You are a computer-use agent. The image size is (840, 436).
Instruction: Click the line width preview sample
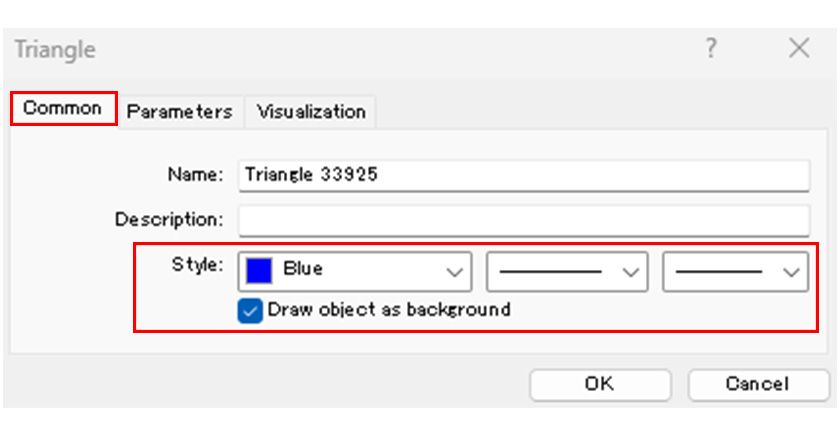[x=720, y=270]
